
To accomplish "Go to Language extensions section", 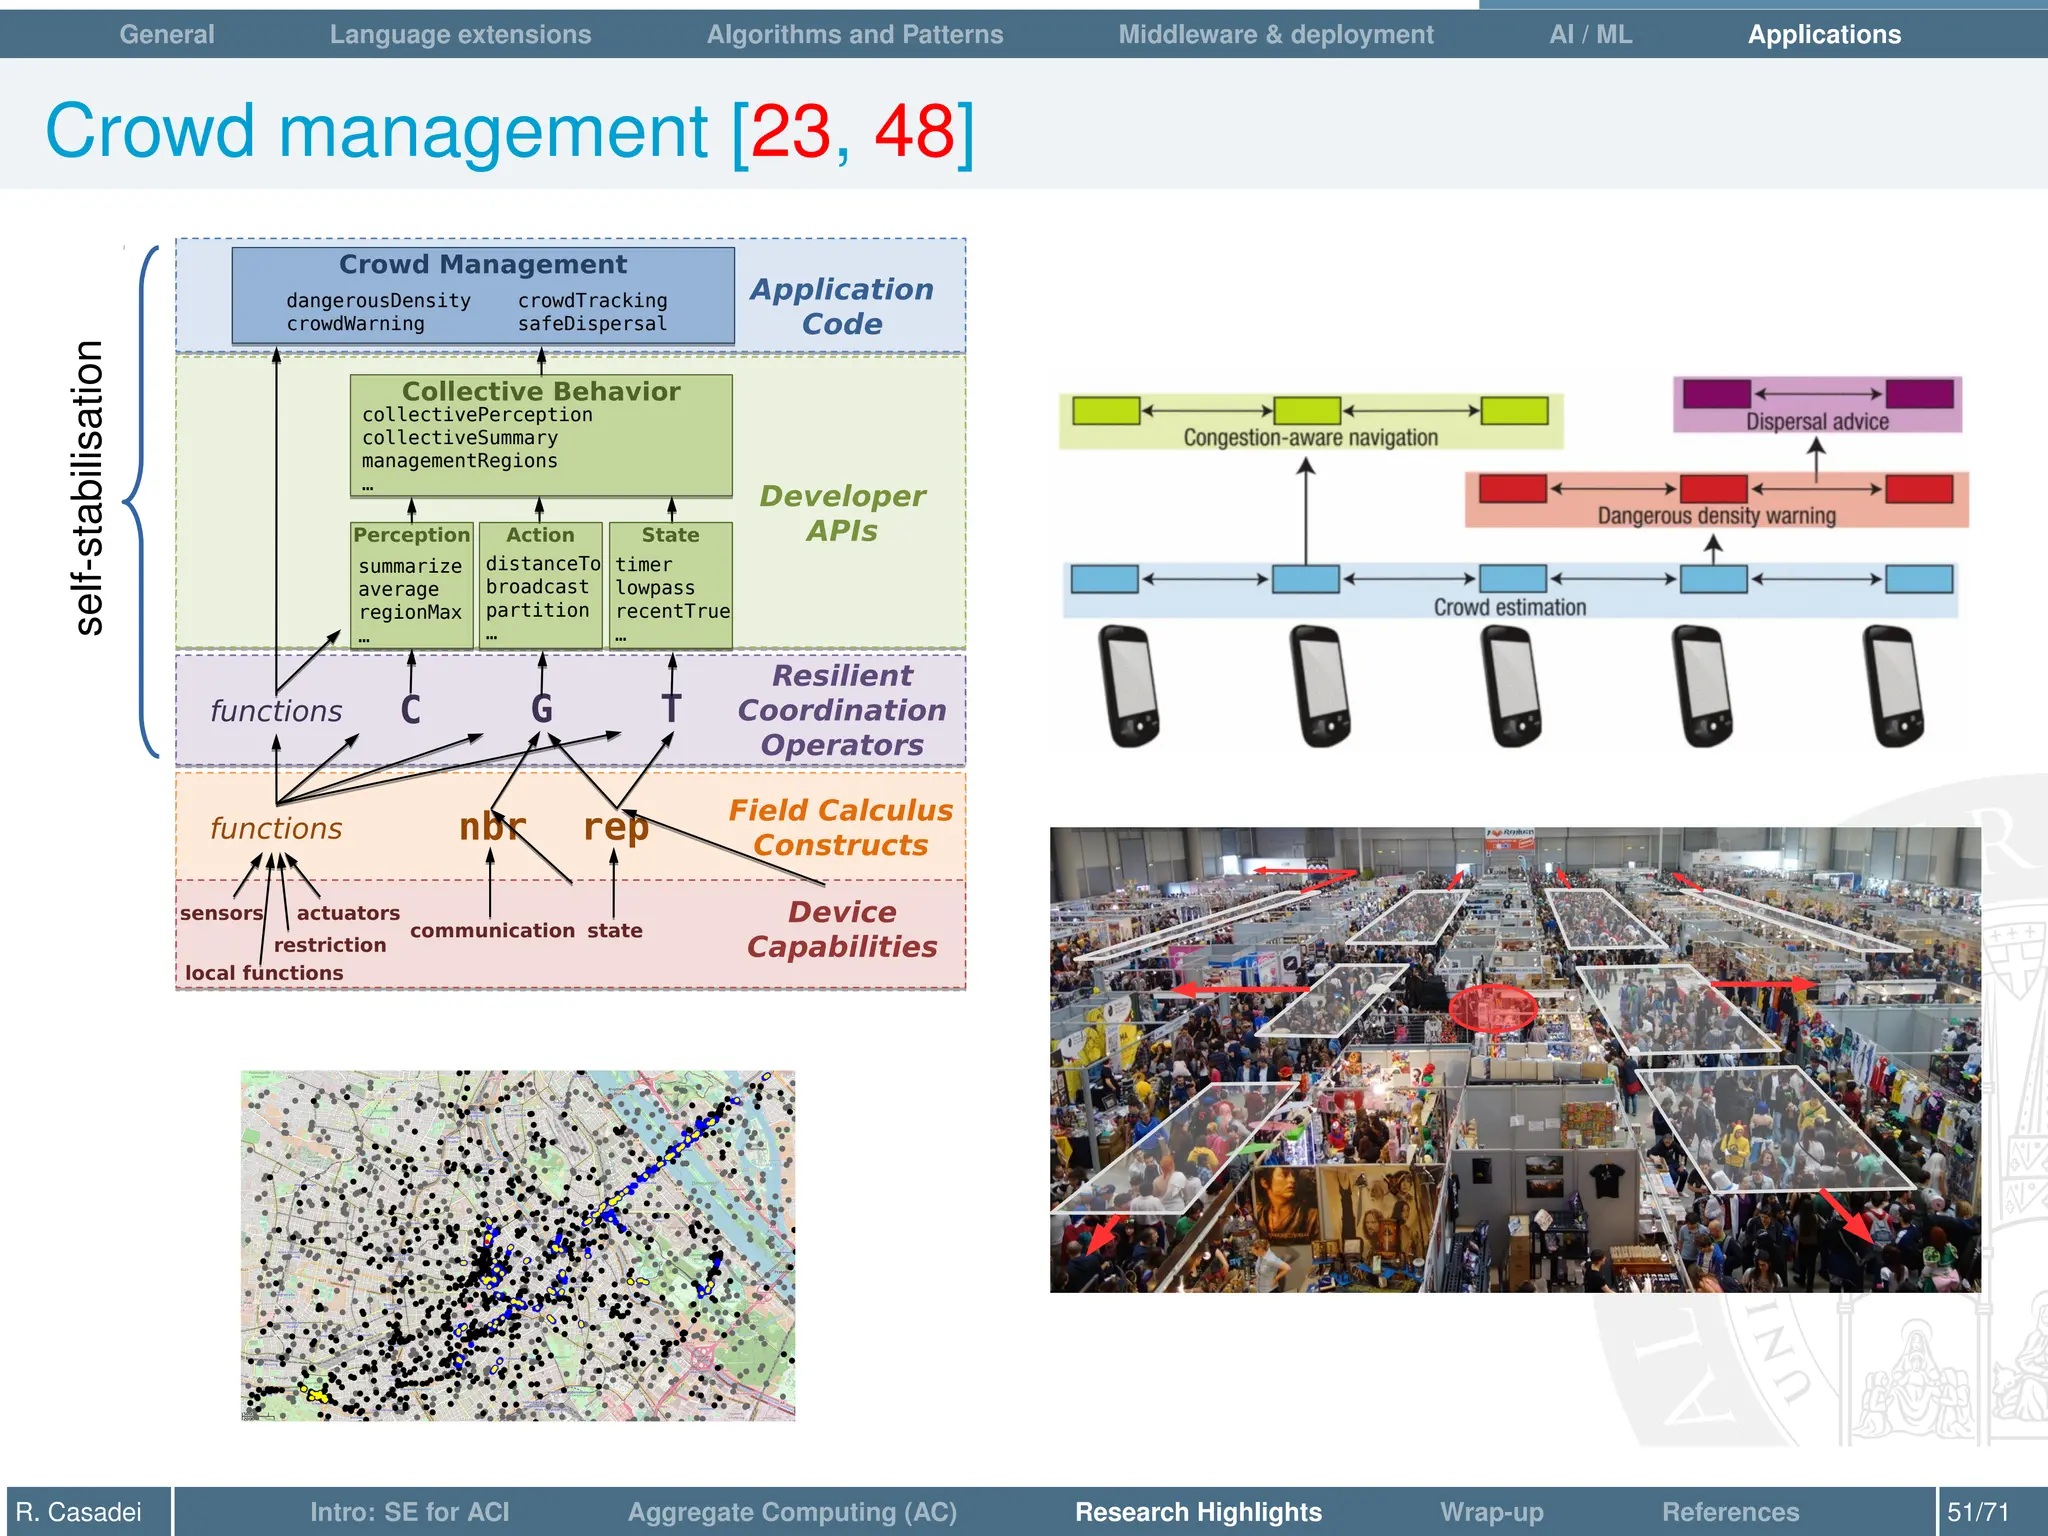I will (x=460, y=34).
